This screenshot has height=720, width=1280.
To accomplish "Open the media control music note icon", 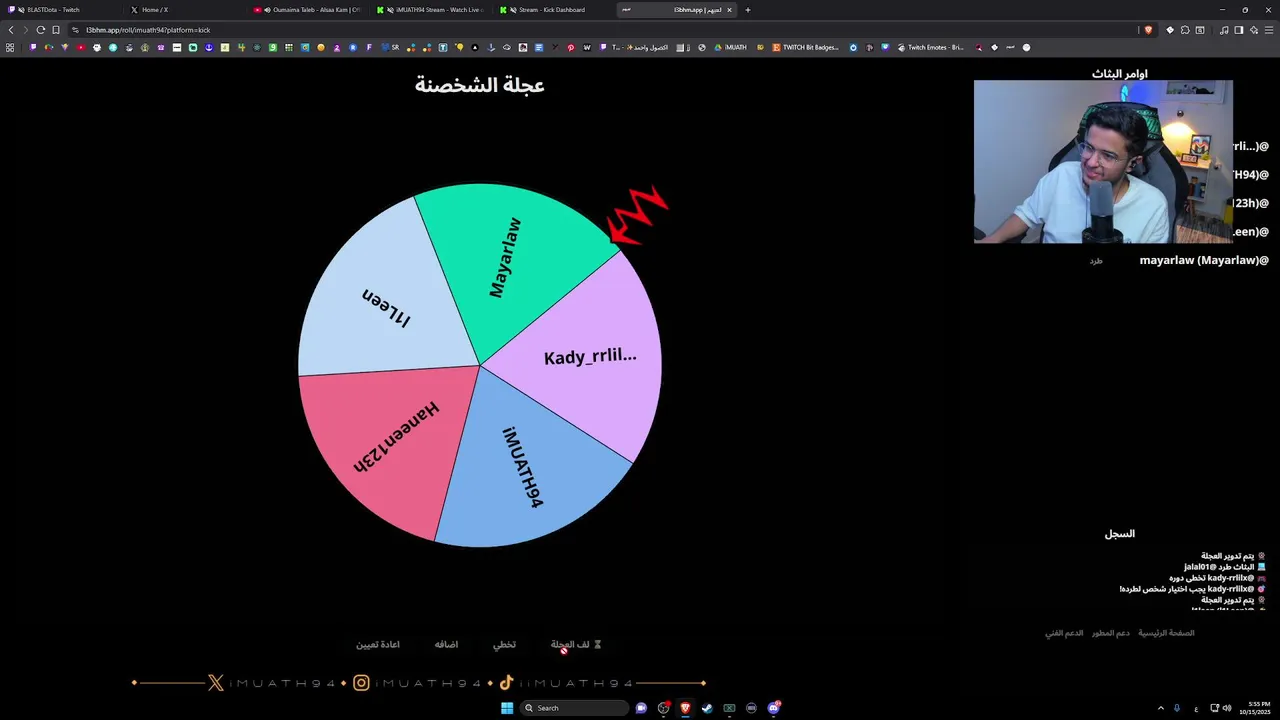I will pos(1224,30).
